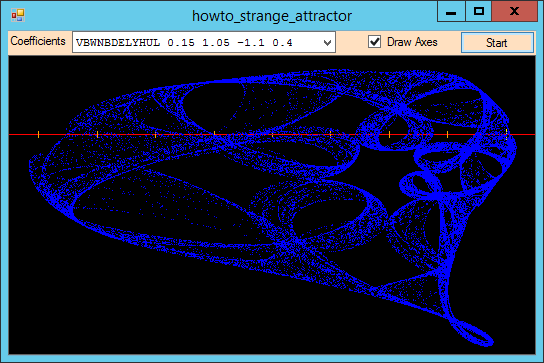This screenshot has height=363, width=544.
Task: Click the fourth yellow tick on axis
Action: coord(214,134)
